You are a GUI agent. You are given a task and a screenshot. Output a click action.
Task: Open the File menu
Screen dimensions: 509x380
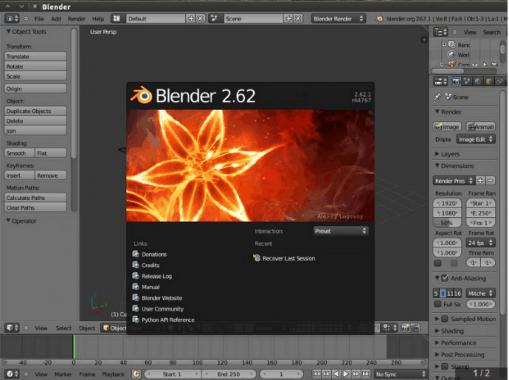pyautogui.click(x=39, y=19)
